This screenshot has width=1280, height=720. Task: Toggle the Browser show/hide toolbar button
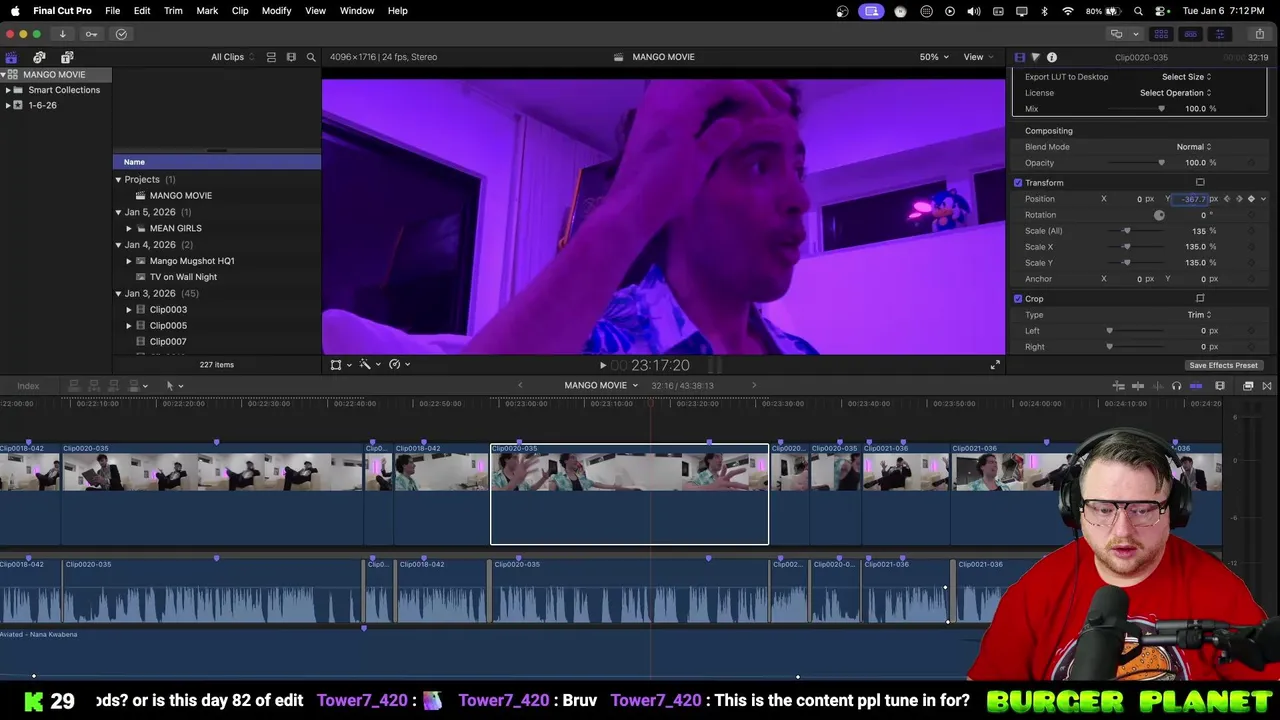click(x=1160, y=34)
